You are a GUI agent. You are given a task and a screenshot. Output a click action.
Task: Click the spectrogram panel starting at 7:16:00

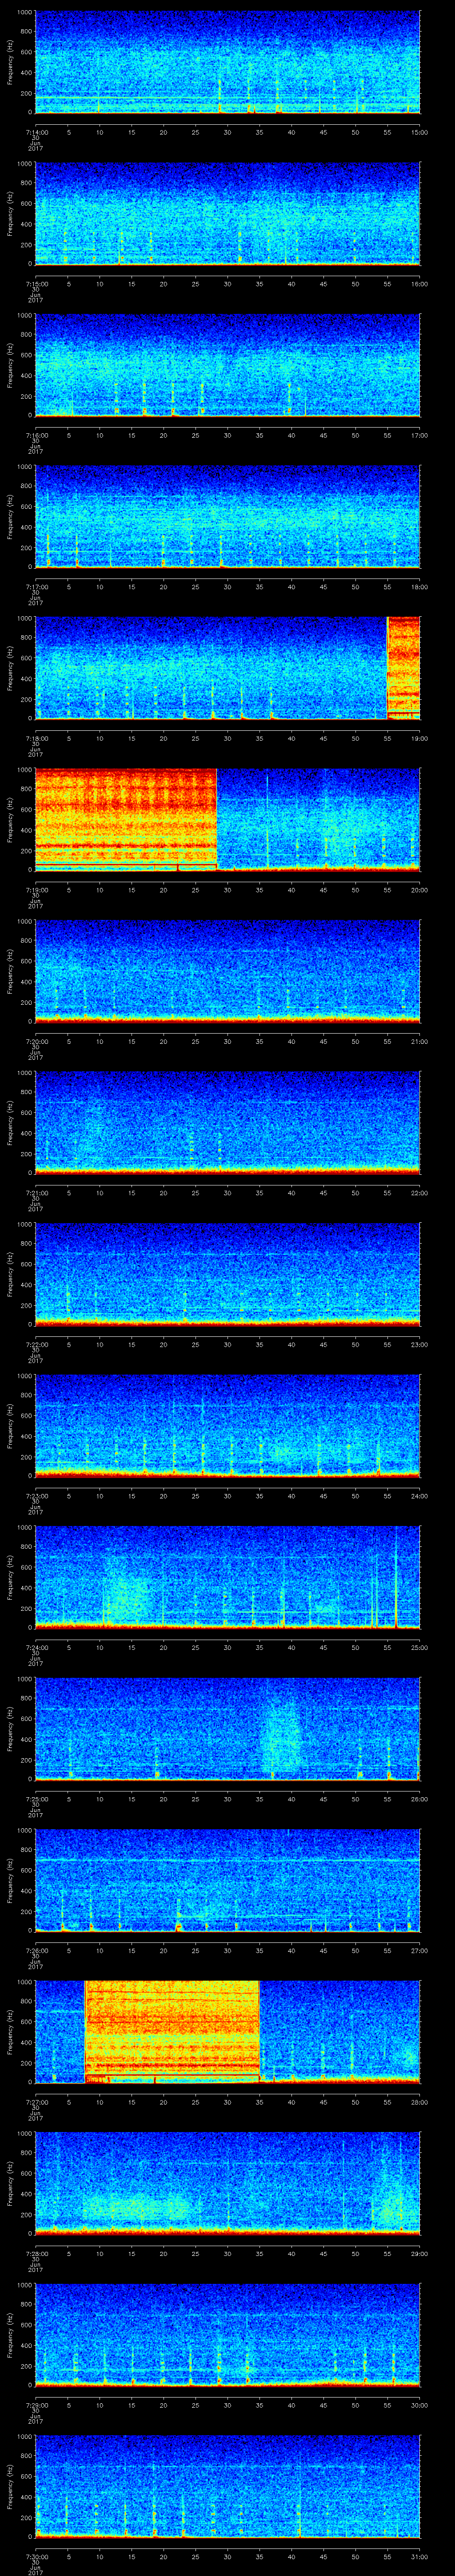pyautogui.click(x=227, y=365)
